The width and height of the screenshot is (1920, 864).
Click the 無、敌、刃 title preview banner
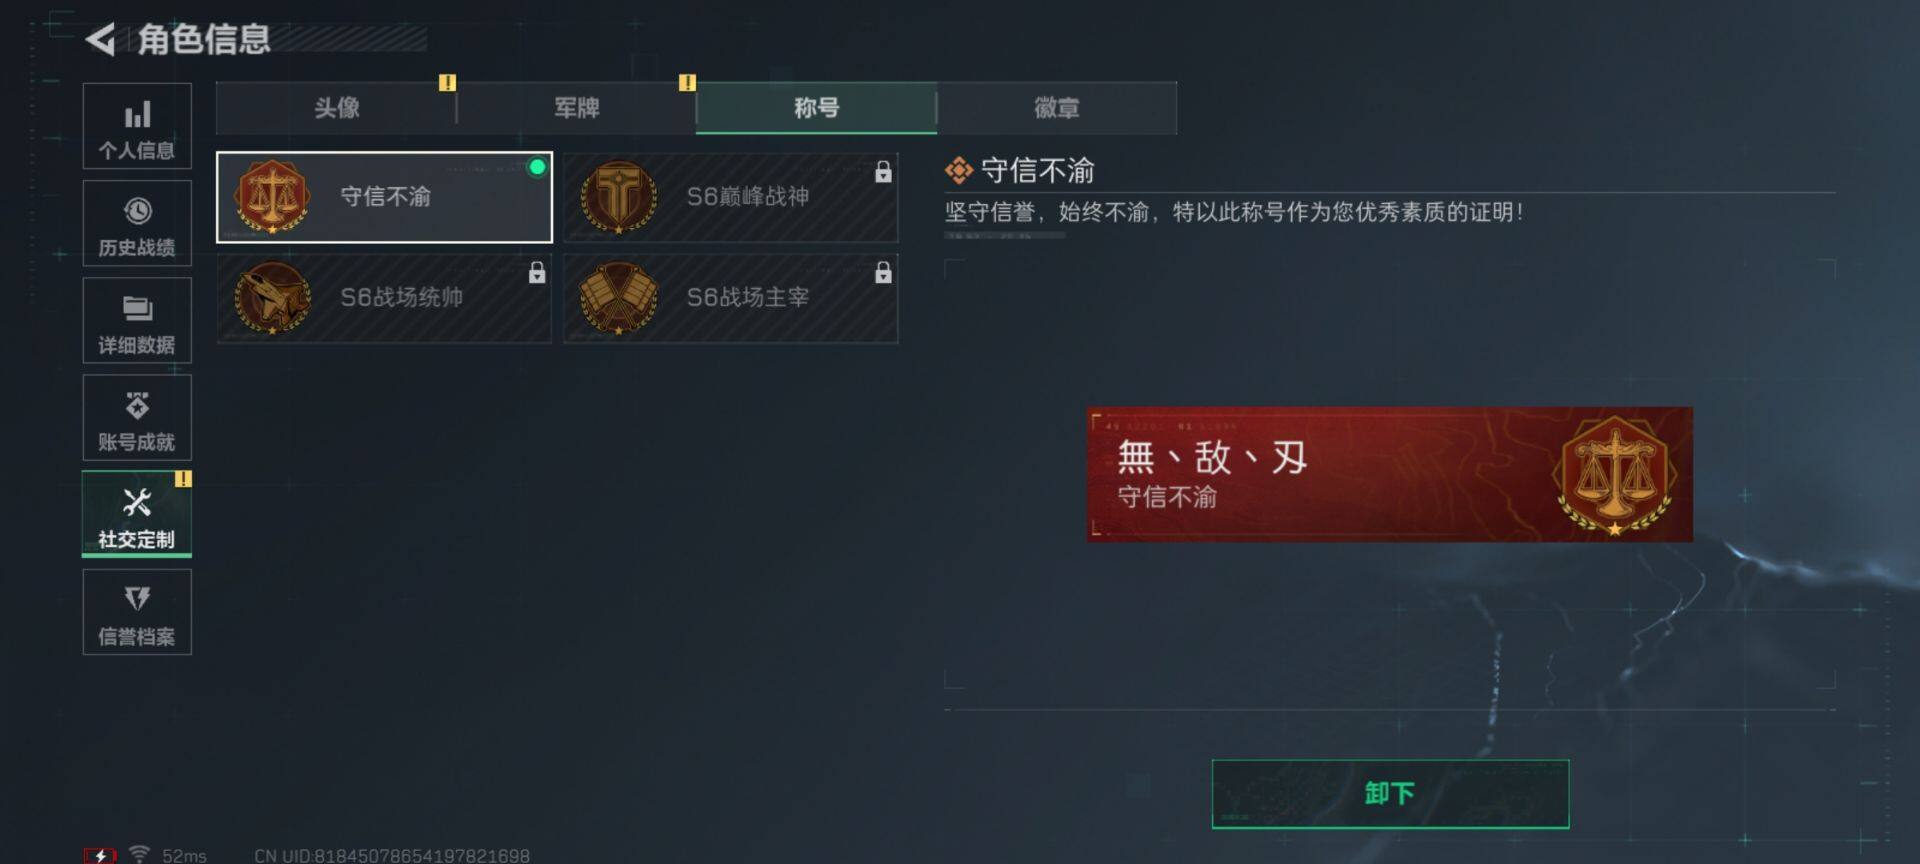pos(1390,474)
